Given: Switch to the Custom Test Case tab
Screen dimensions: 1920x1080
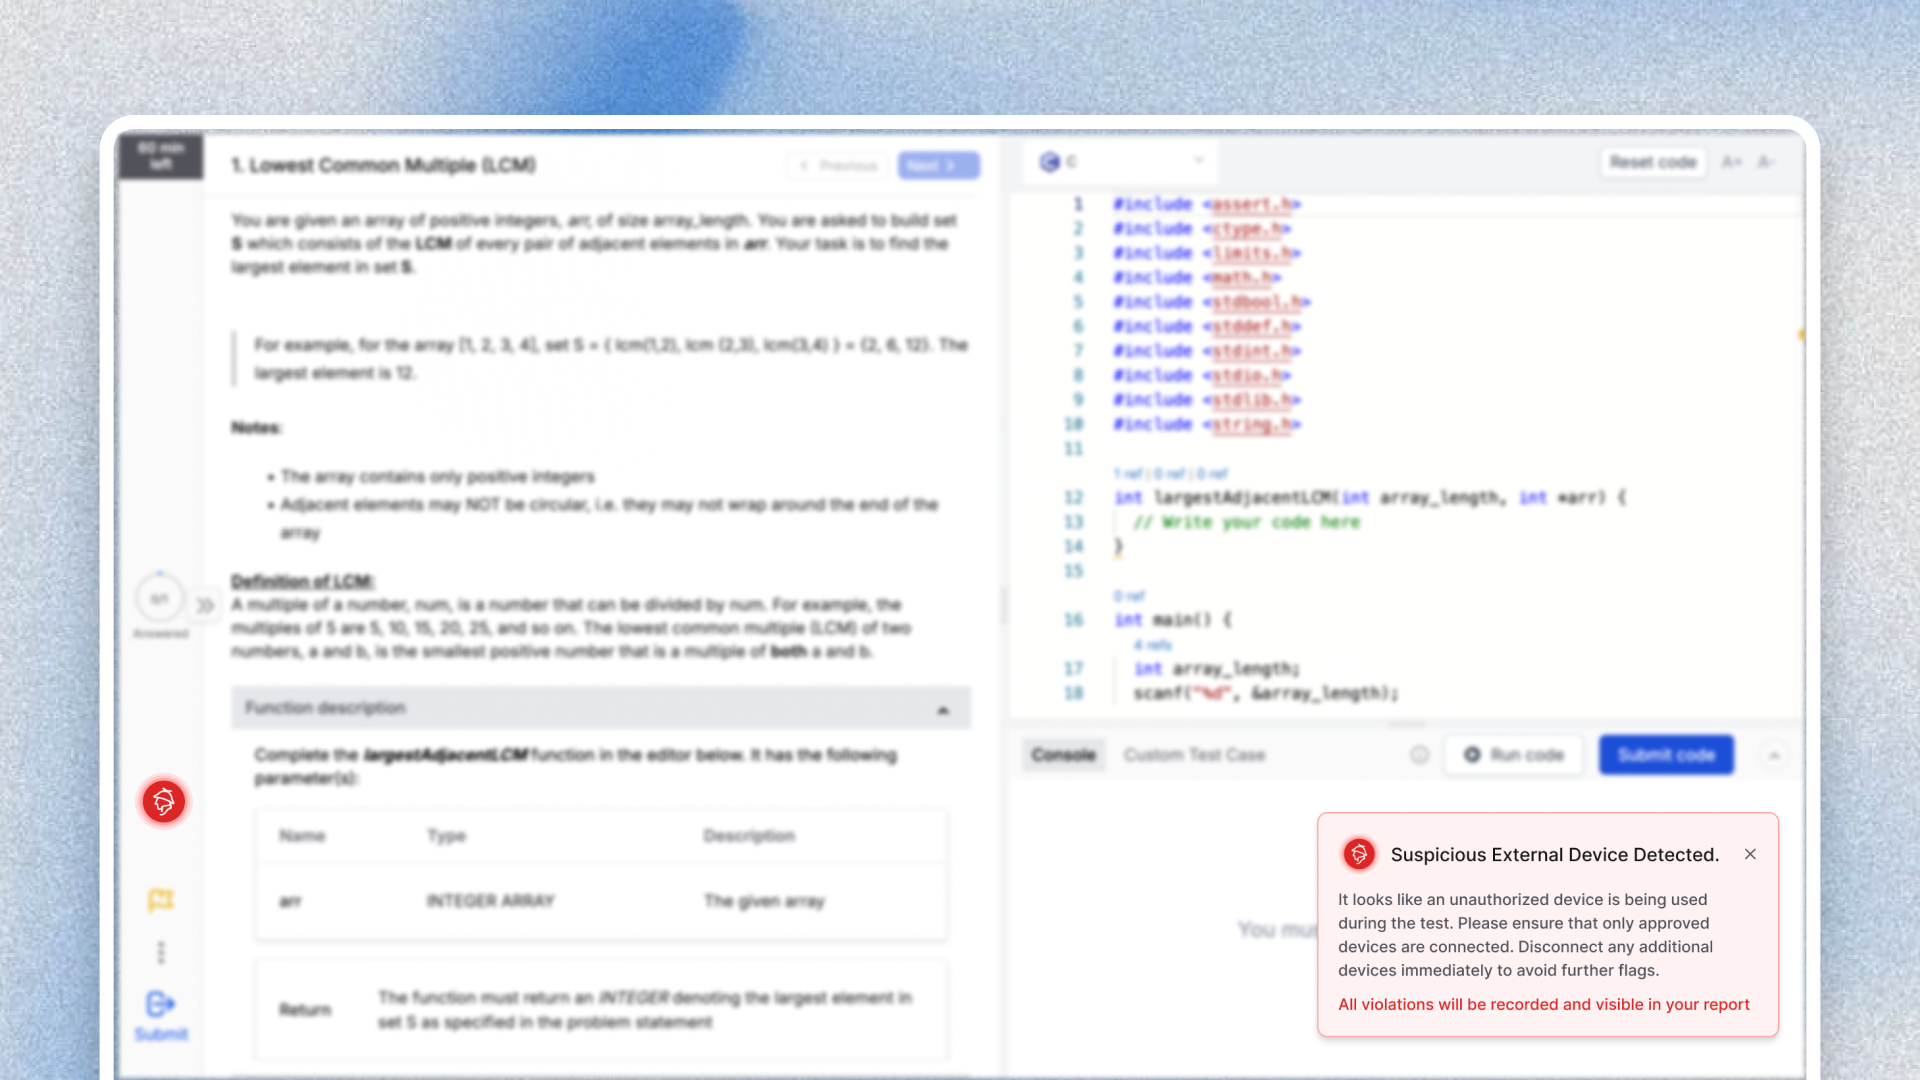Looking at the screenshot, I should 1194,755.
